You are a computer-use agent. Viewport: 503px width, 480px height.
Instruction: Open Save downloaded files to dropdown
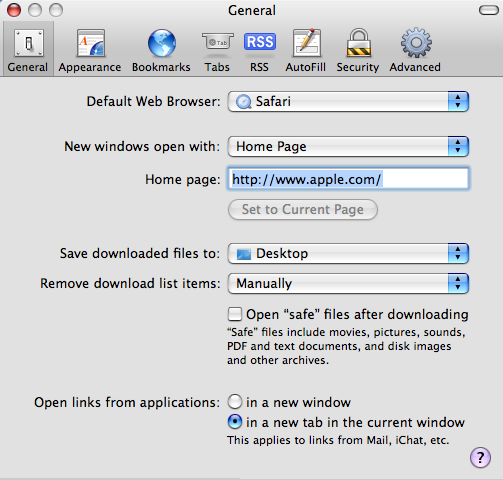coord(348,254)
